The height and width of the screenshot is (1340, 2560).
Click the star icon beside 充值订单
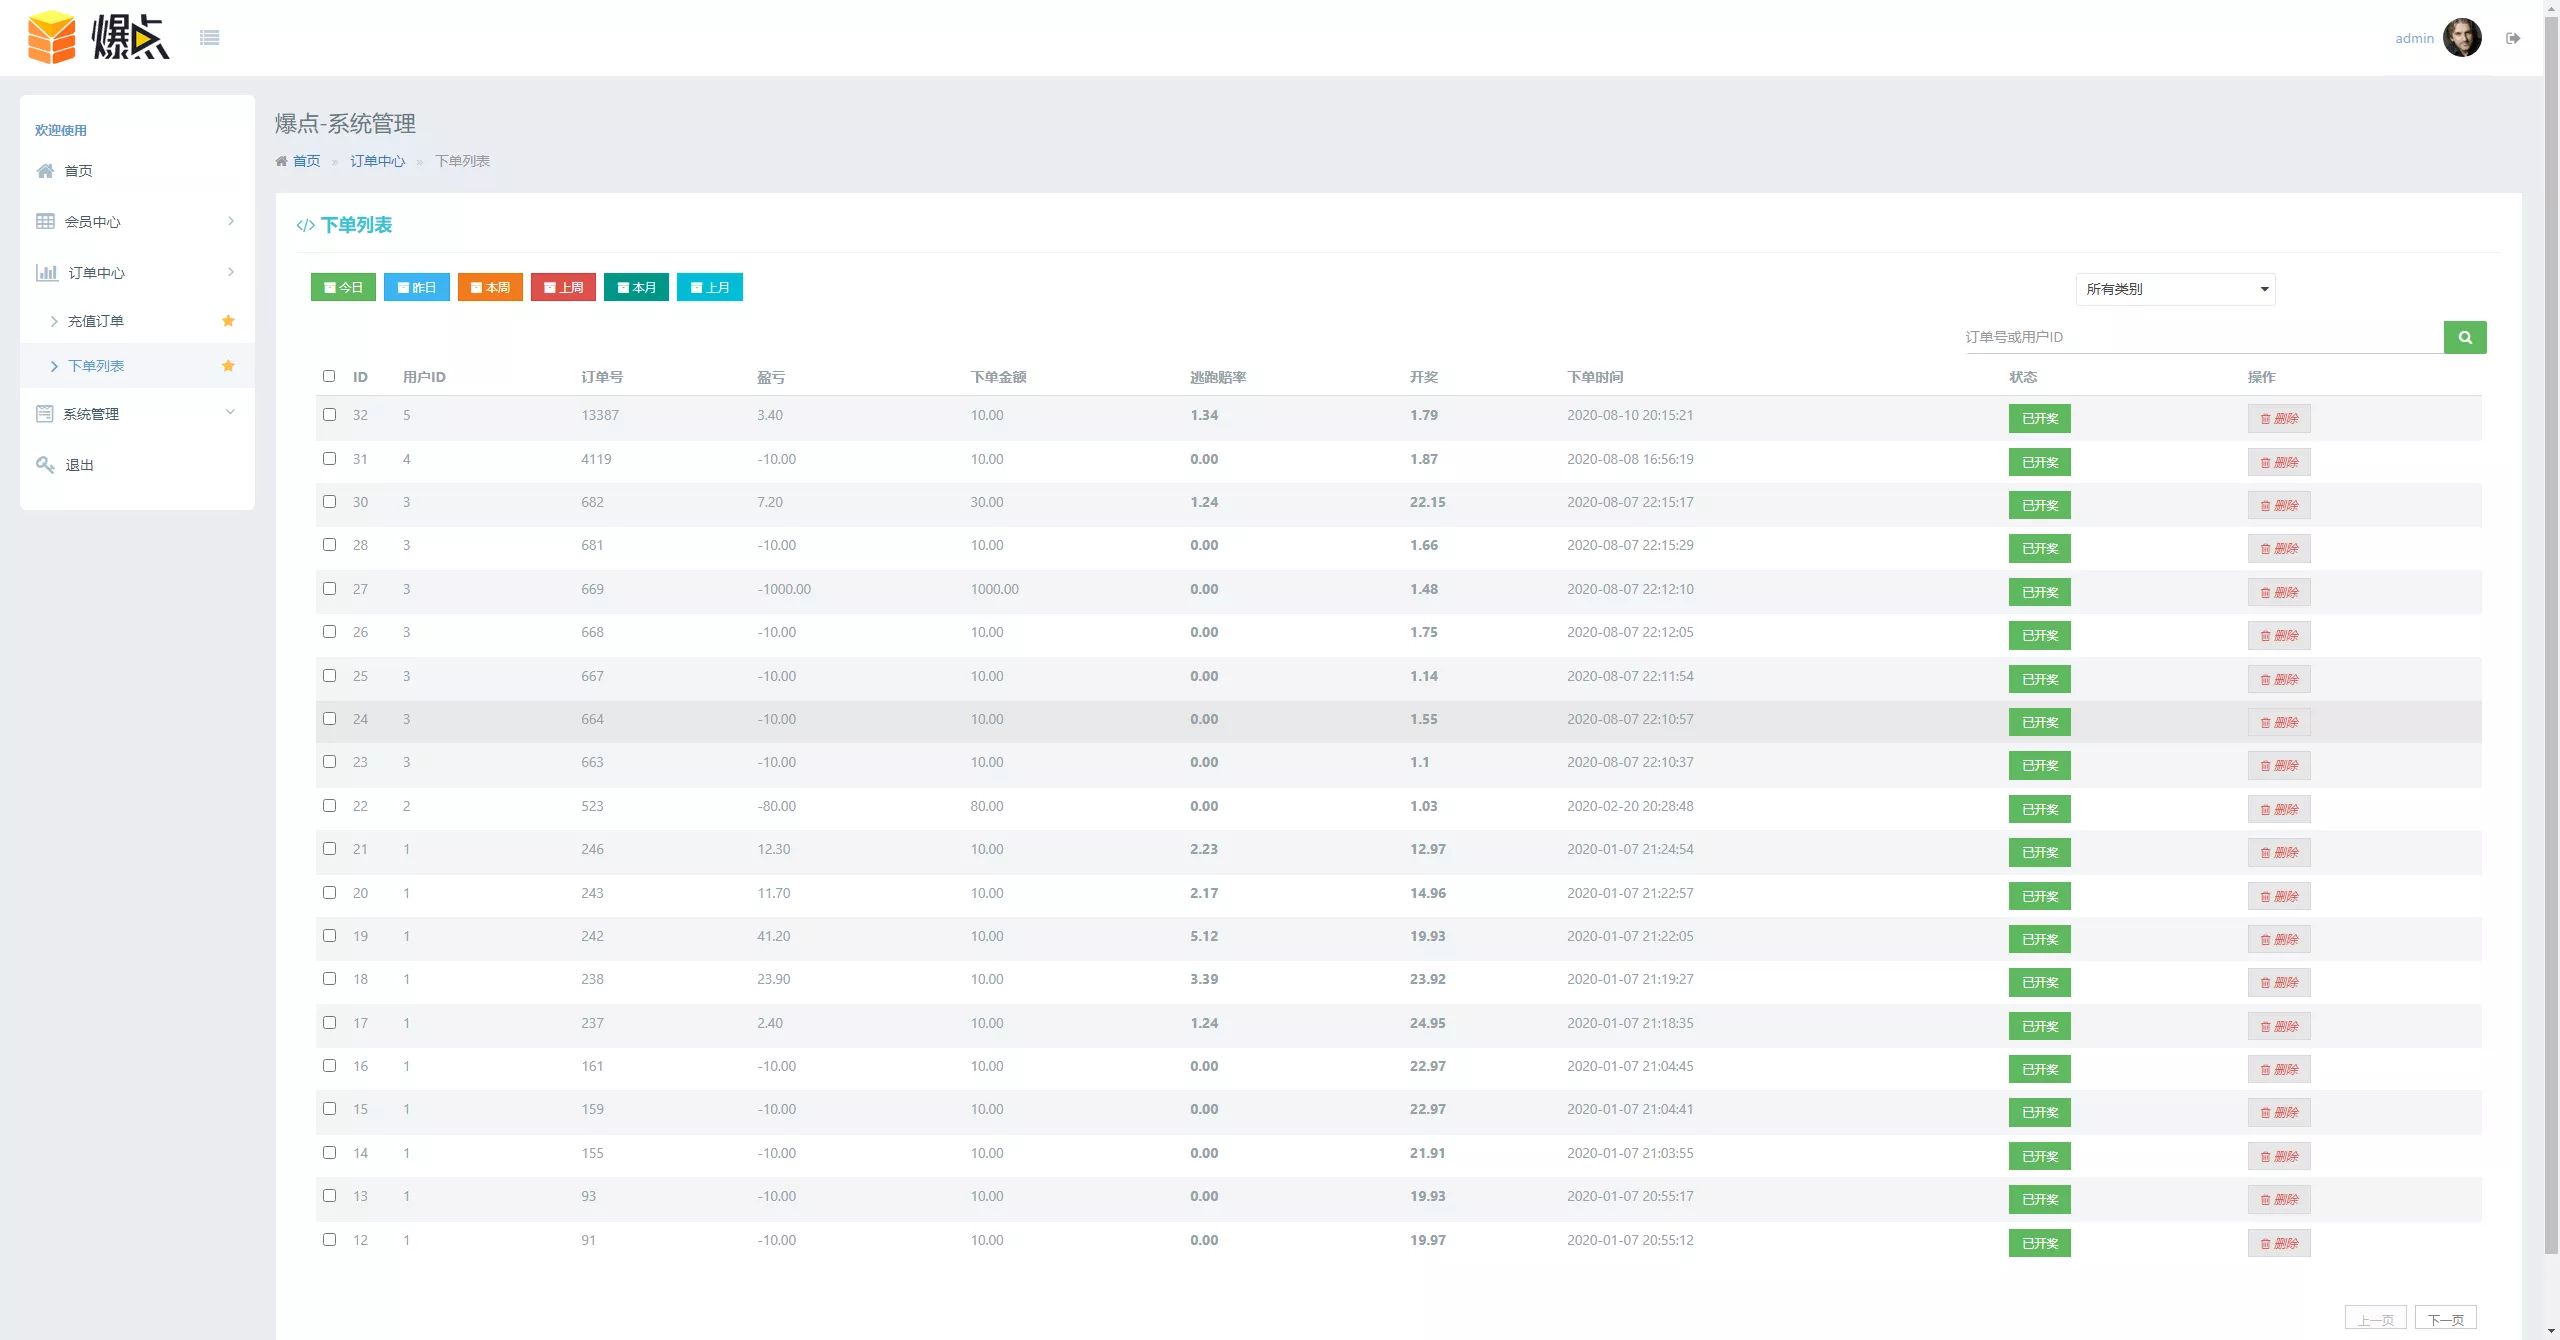(228, 321)
